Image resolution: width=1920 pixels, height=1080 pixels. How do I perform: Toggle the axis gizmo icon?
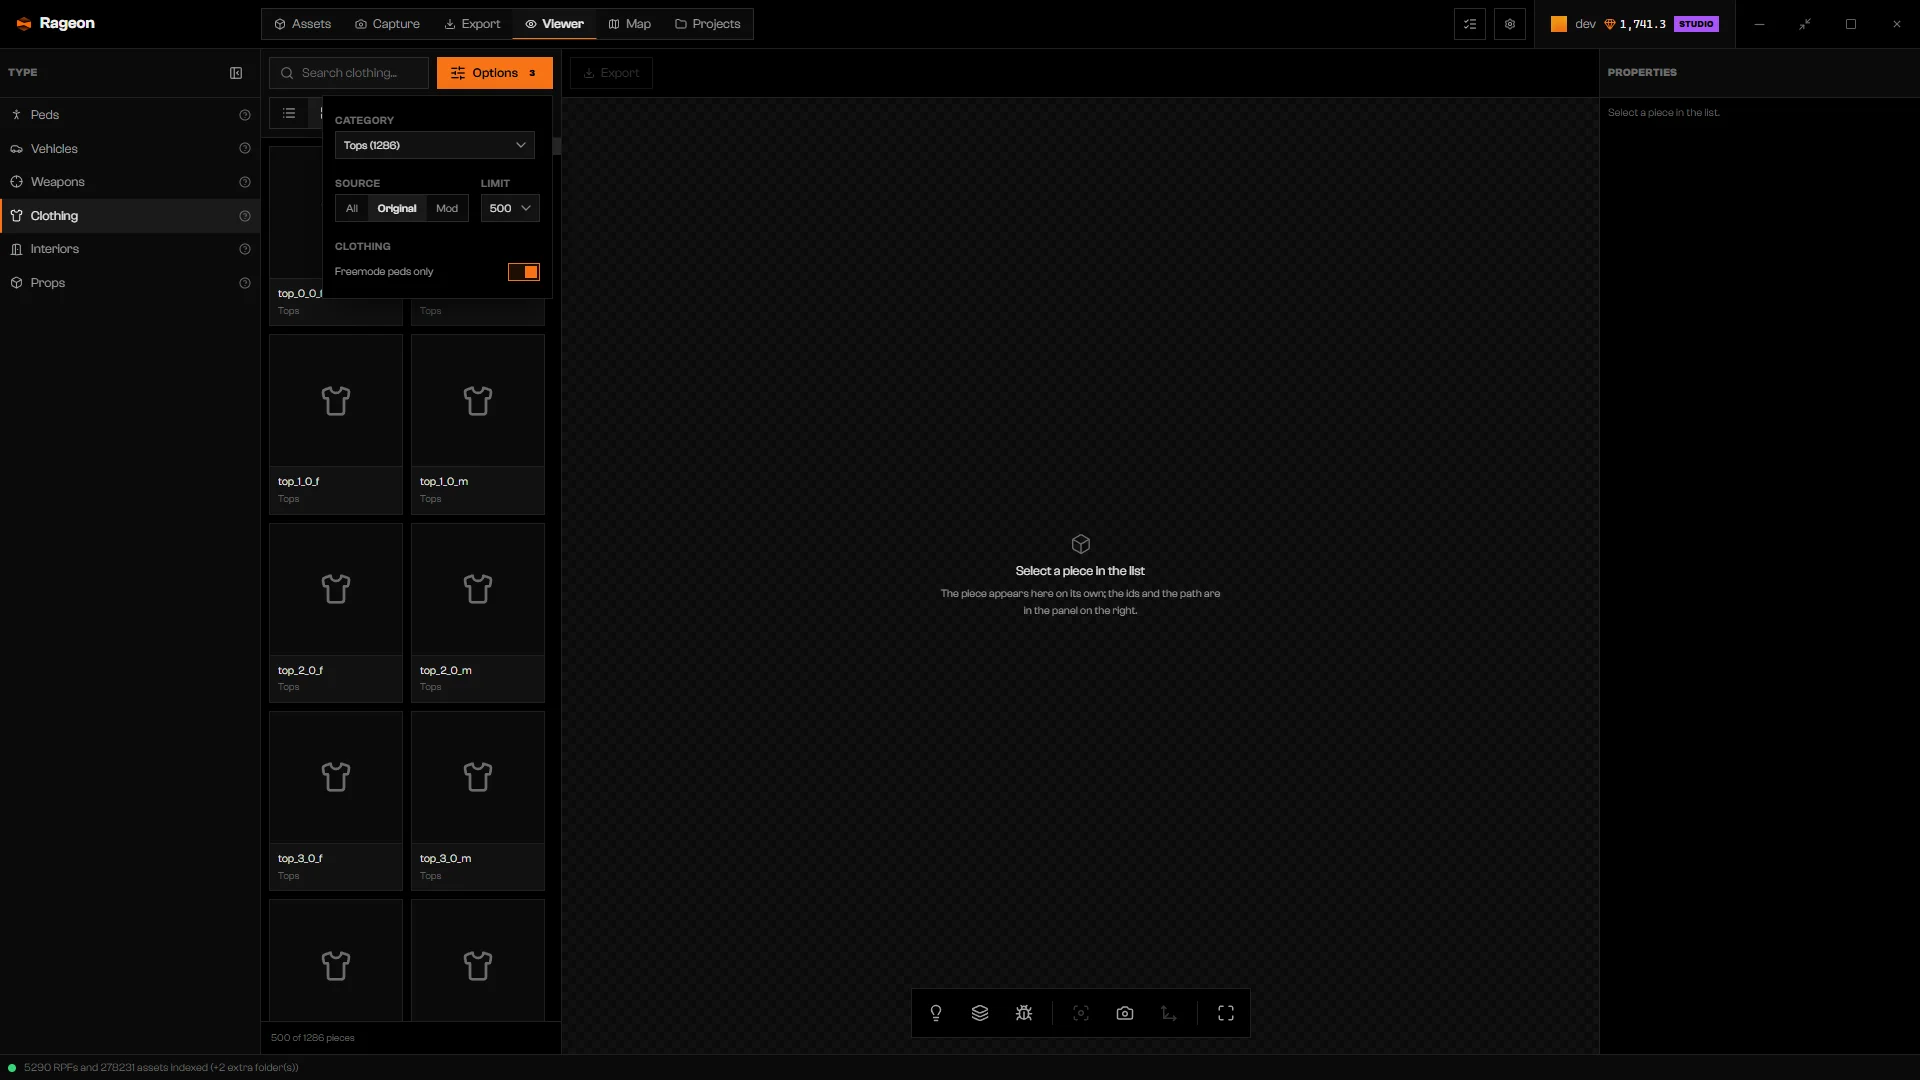[1169, 1013]
